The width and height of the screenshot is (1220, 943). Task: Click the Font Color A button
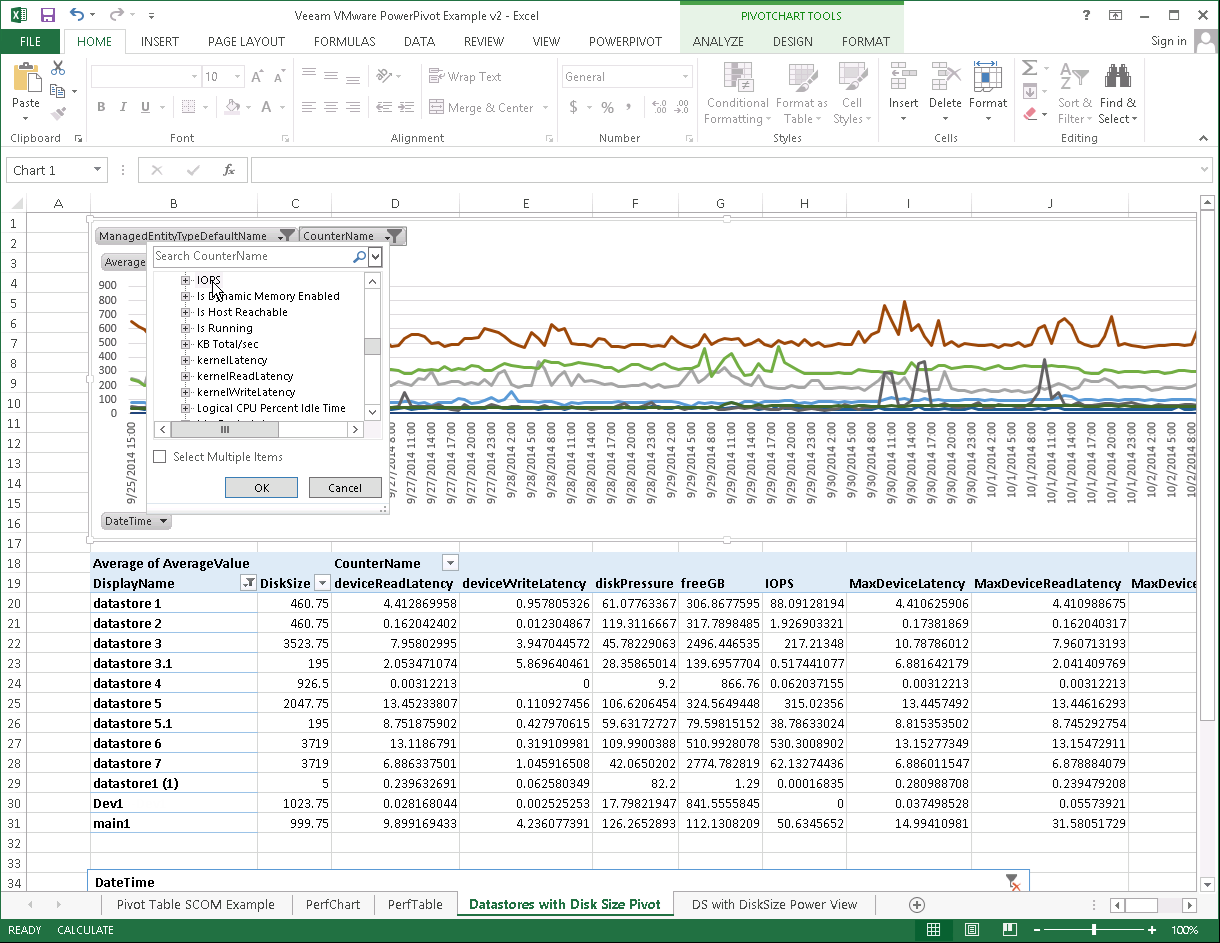pos(267,107)
